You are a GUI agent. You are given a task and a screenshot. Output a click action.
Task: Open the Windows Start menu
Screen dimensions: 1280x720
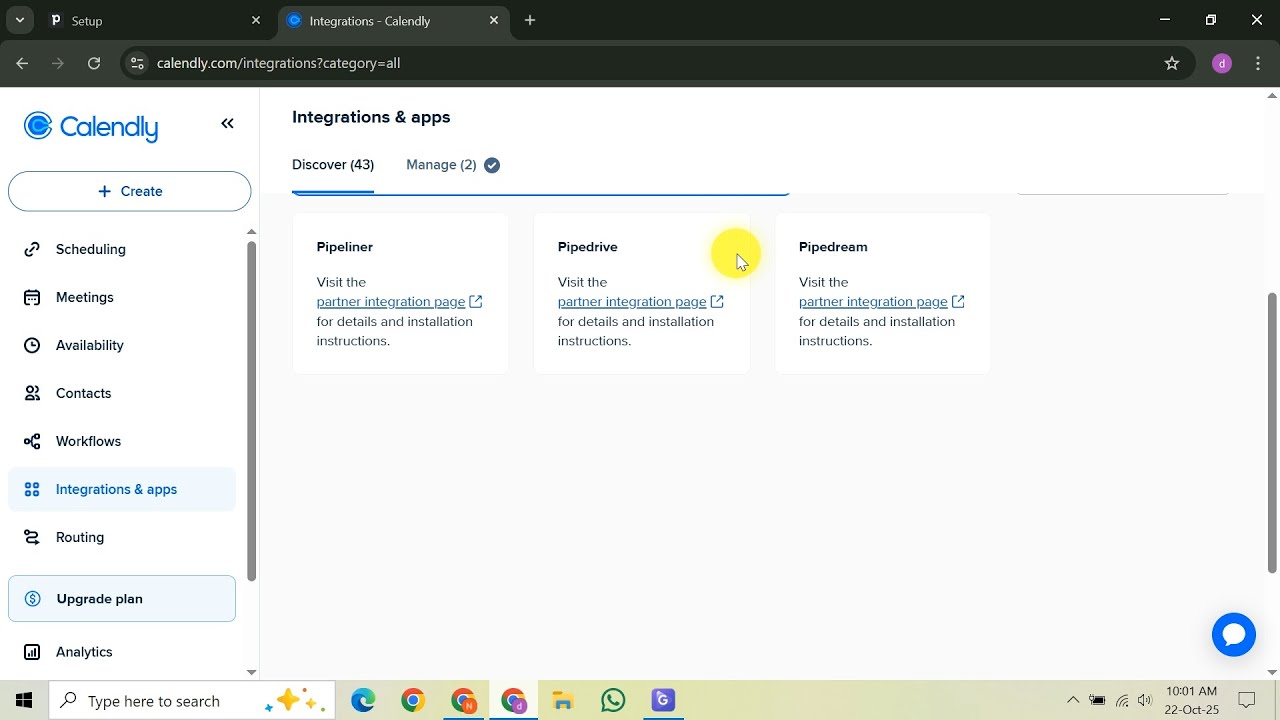click(24, 700)
